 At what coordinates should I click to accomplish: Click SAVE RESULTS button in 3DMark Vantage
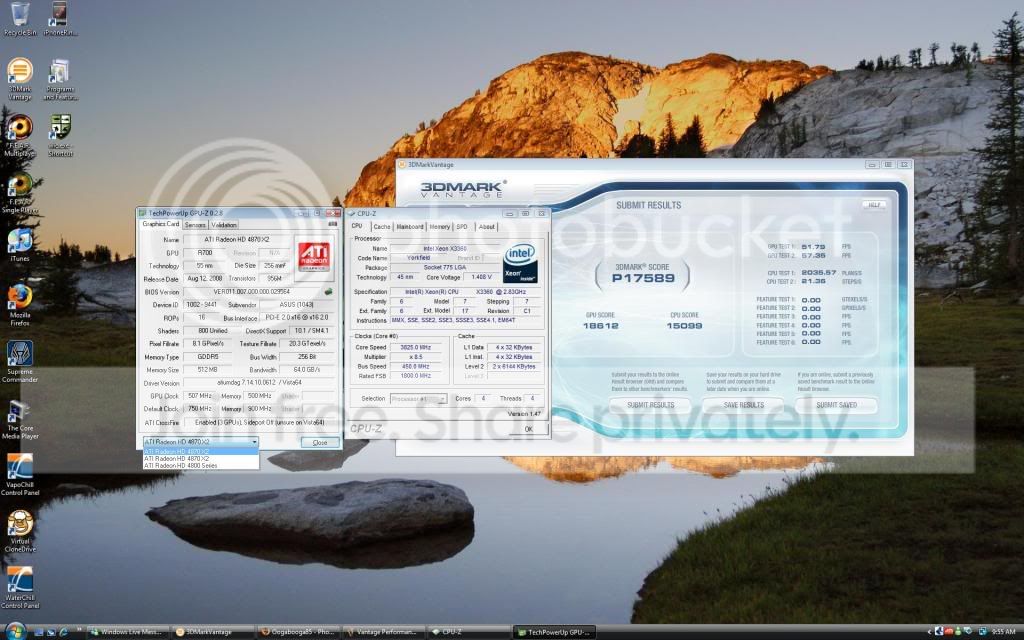click(743, 405)
